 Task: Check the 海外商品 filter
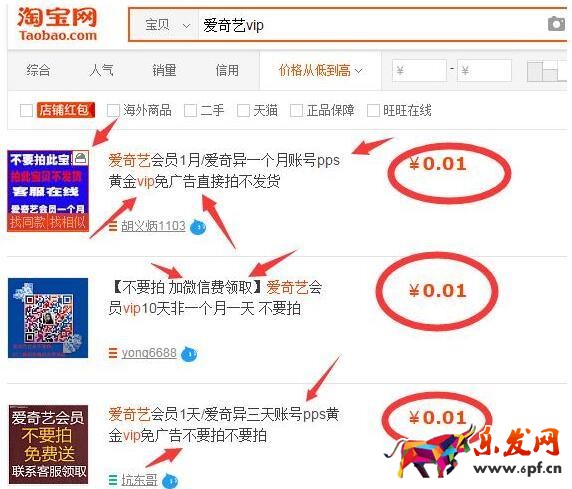click(113, 111)
